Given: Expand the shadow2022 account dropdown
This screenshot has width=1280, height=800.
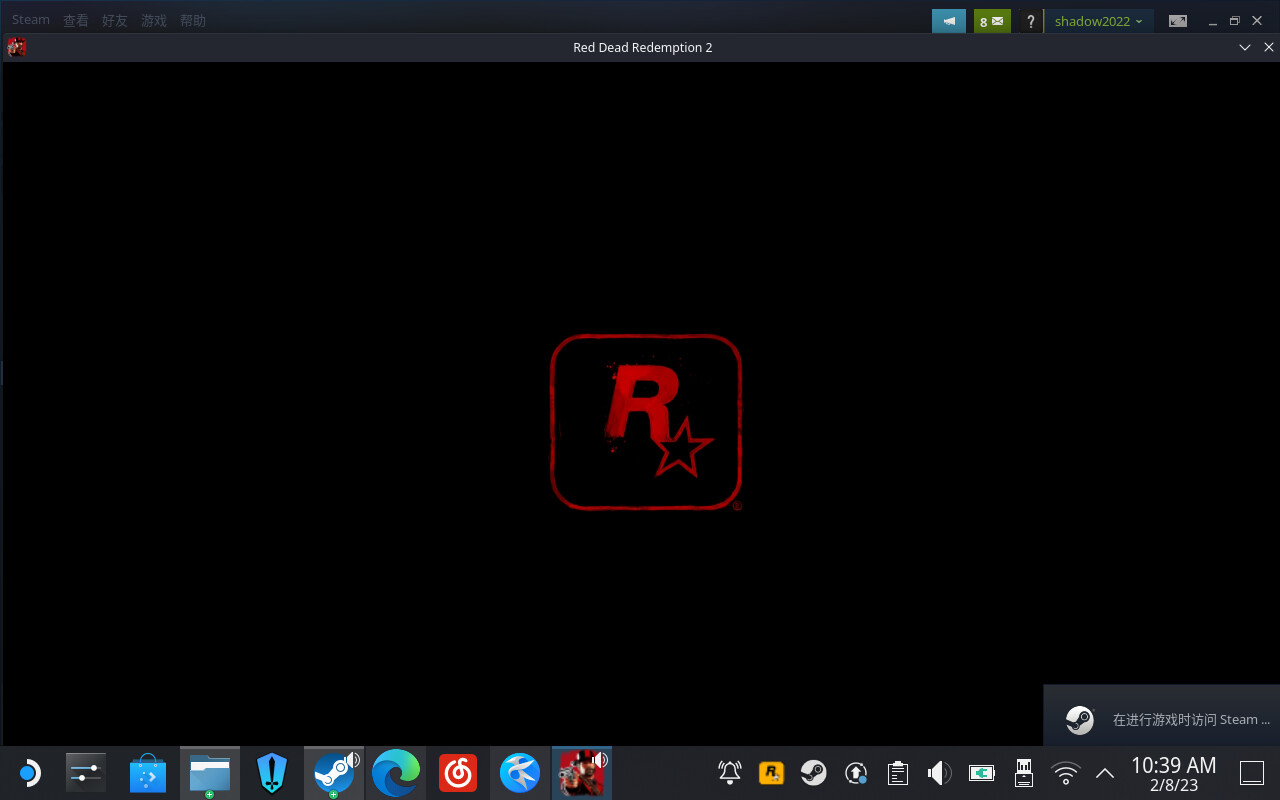Looking at the screenshot, I should pyautogui.click(x=1099, y=21).
